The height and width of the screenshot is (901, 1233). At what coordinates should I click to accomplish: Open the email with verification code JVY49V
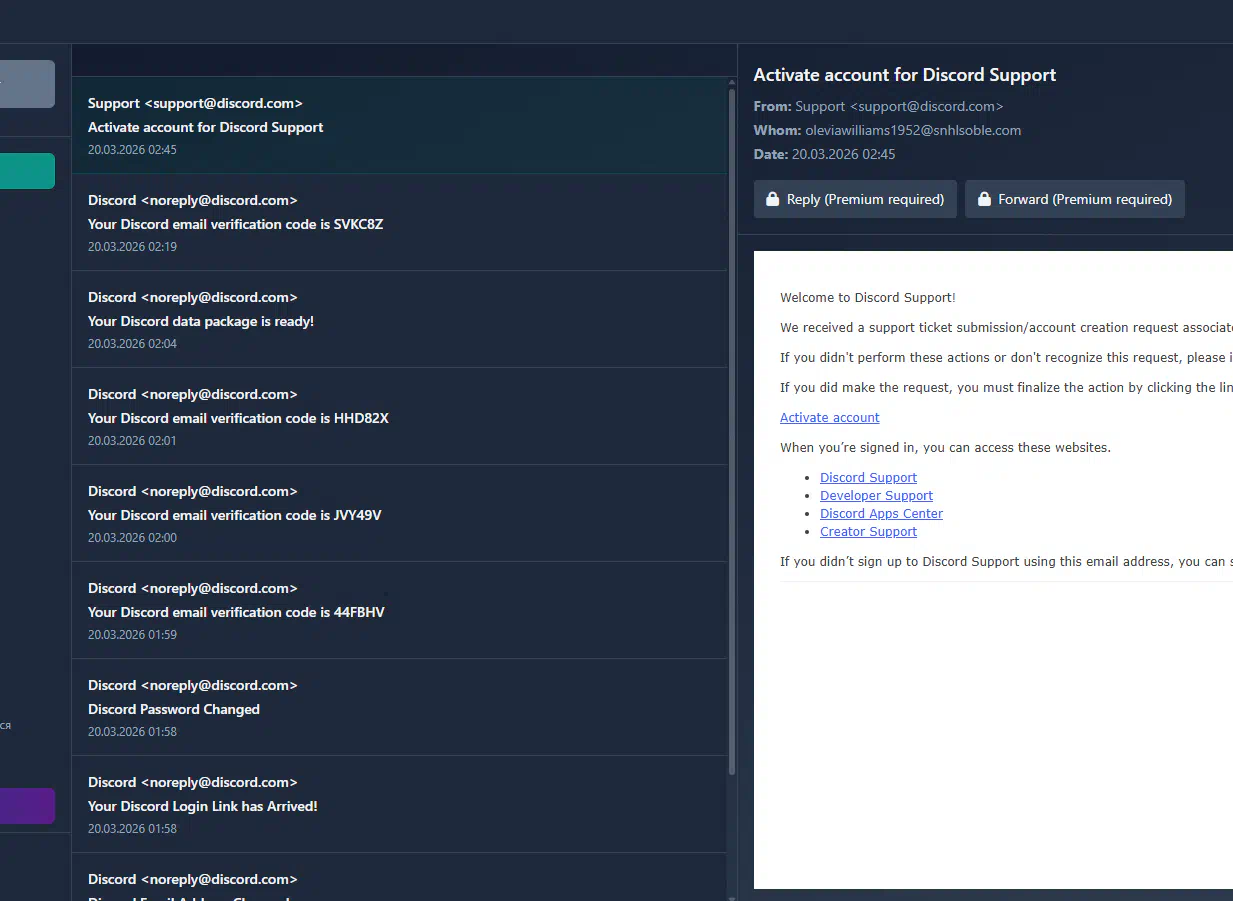coord(399,514)
